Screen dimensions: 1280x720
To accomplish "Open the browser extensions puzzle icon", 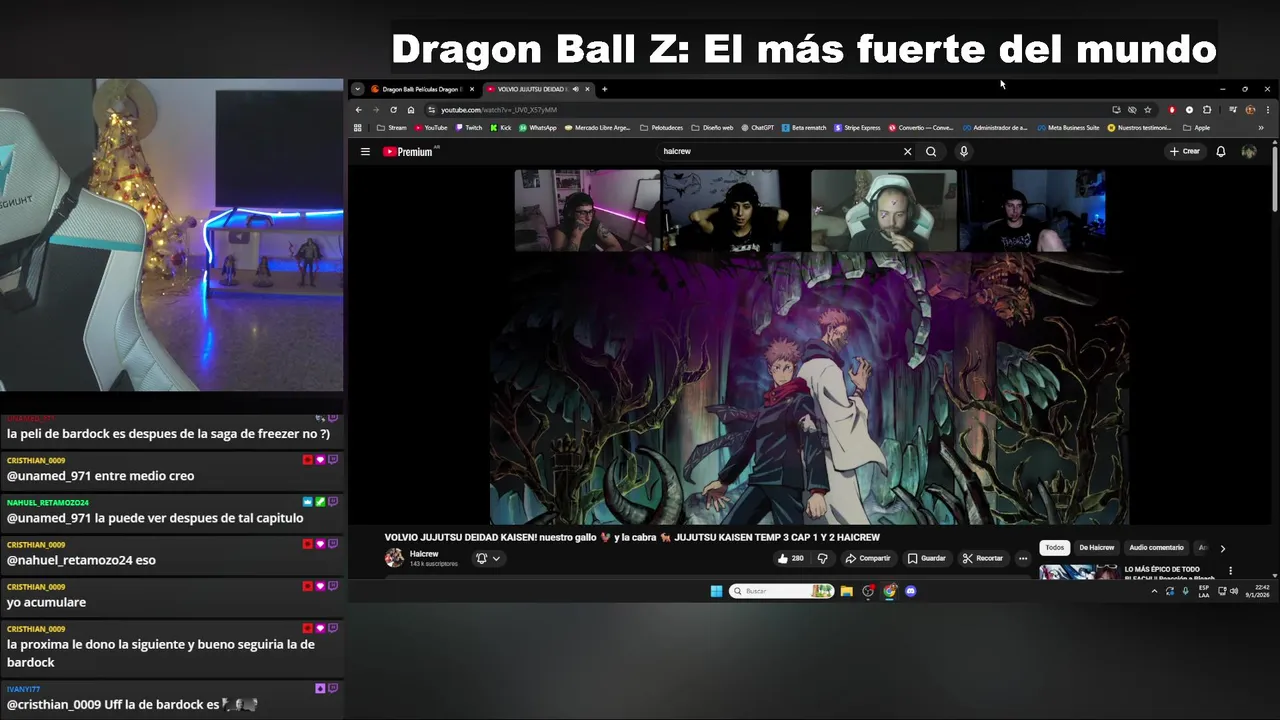I will [x=1207, y=110].
